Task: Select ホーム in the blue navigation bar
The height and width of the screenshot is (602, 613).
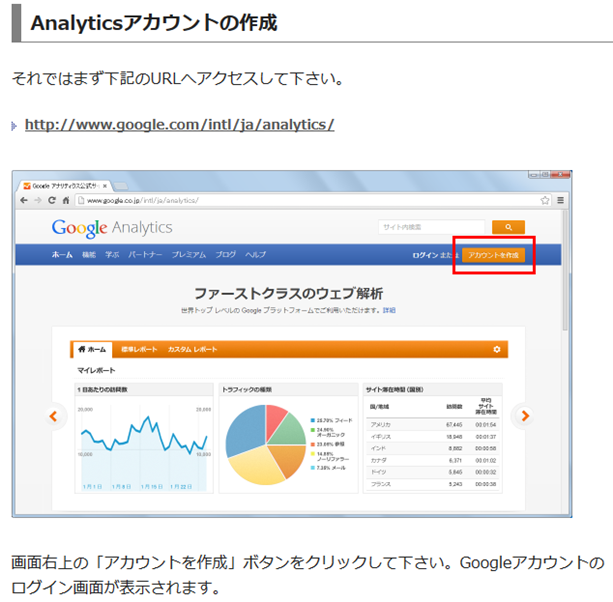Action: pyautogui.click(x=62, y=255)
